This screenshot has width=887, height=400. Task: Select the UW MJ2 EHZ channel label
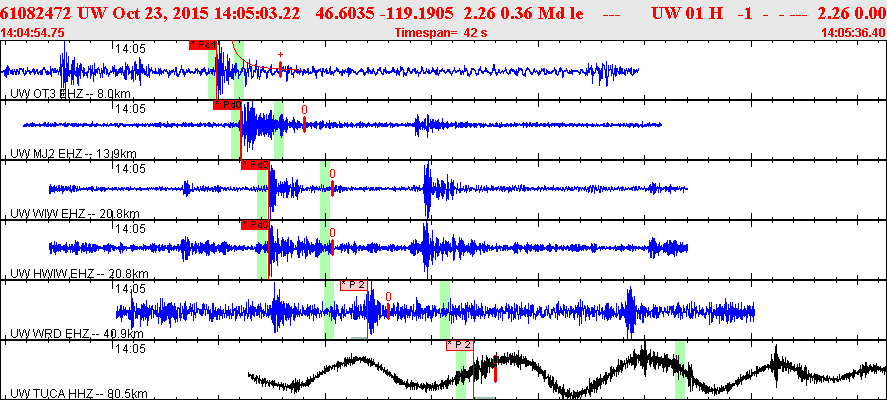point(74,154)
